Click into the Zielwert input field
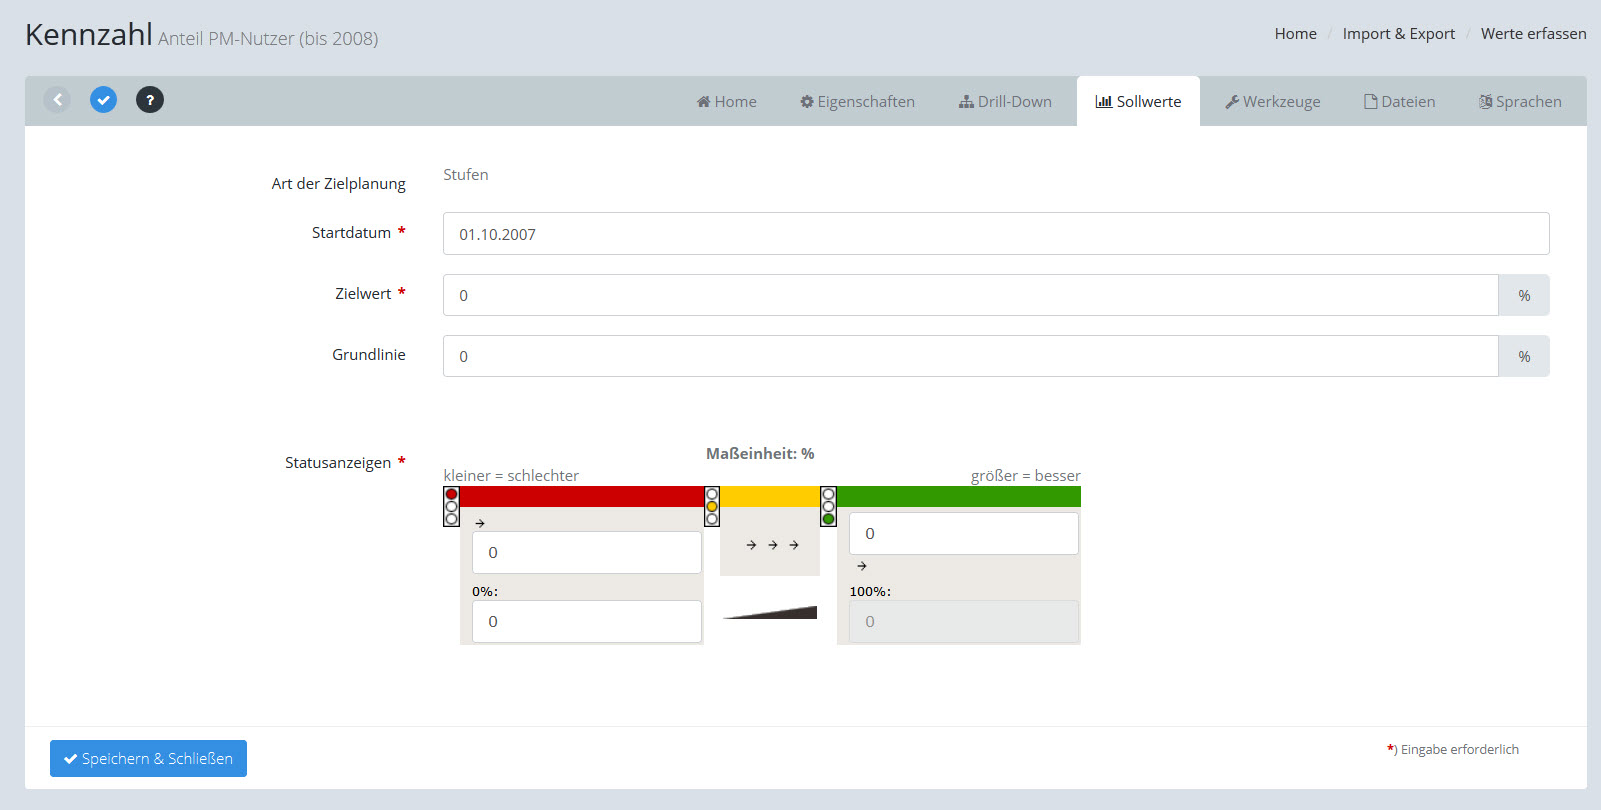The image size is (1601, 810). pyautogui.click(x=970, y=296)
